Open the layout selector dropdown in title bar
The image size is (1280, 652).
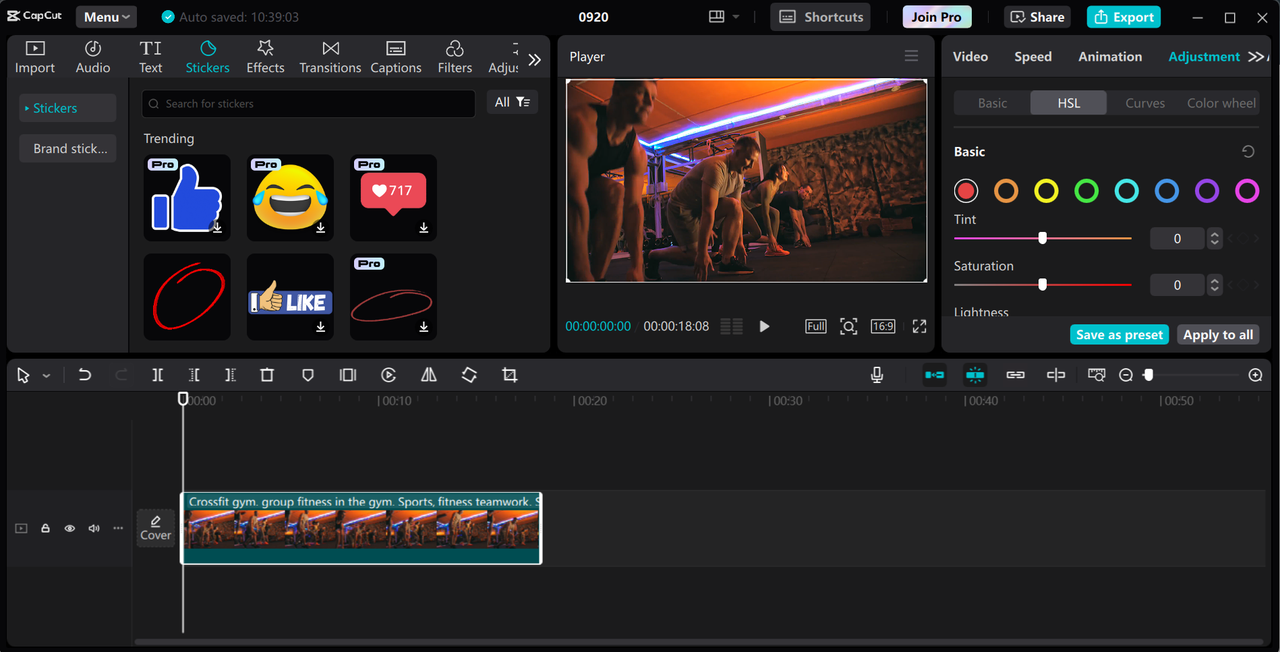coord(724,17)
